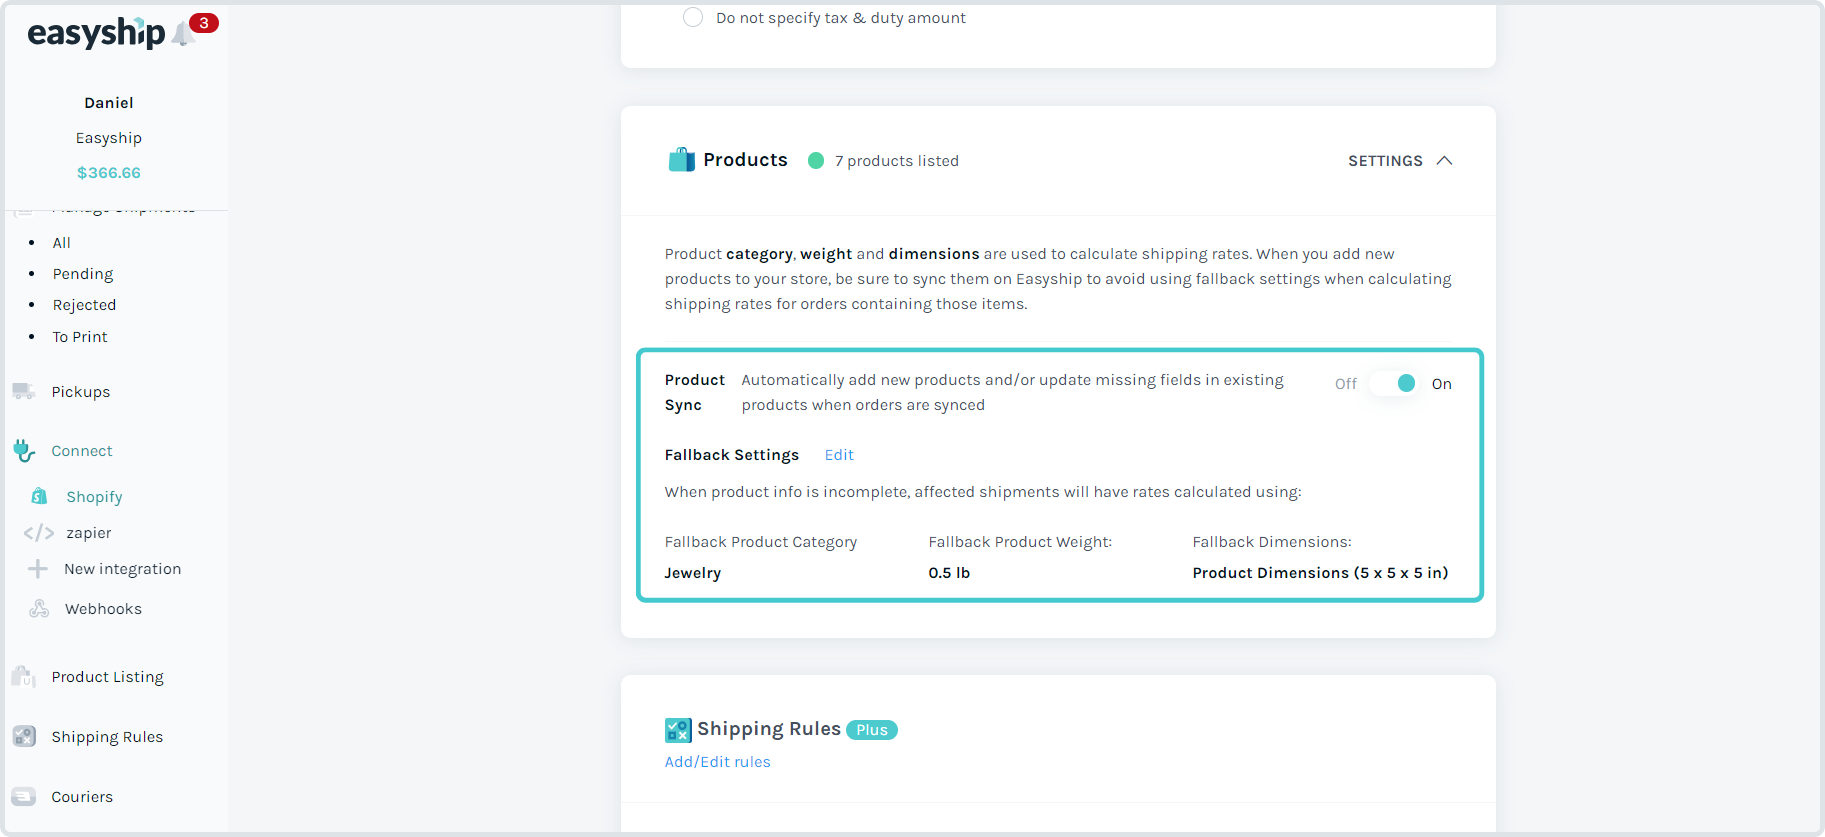Click the zapier code brackets icon
This screenshot has height=837, width=1825.
click(x=39, y=533)
